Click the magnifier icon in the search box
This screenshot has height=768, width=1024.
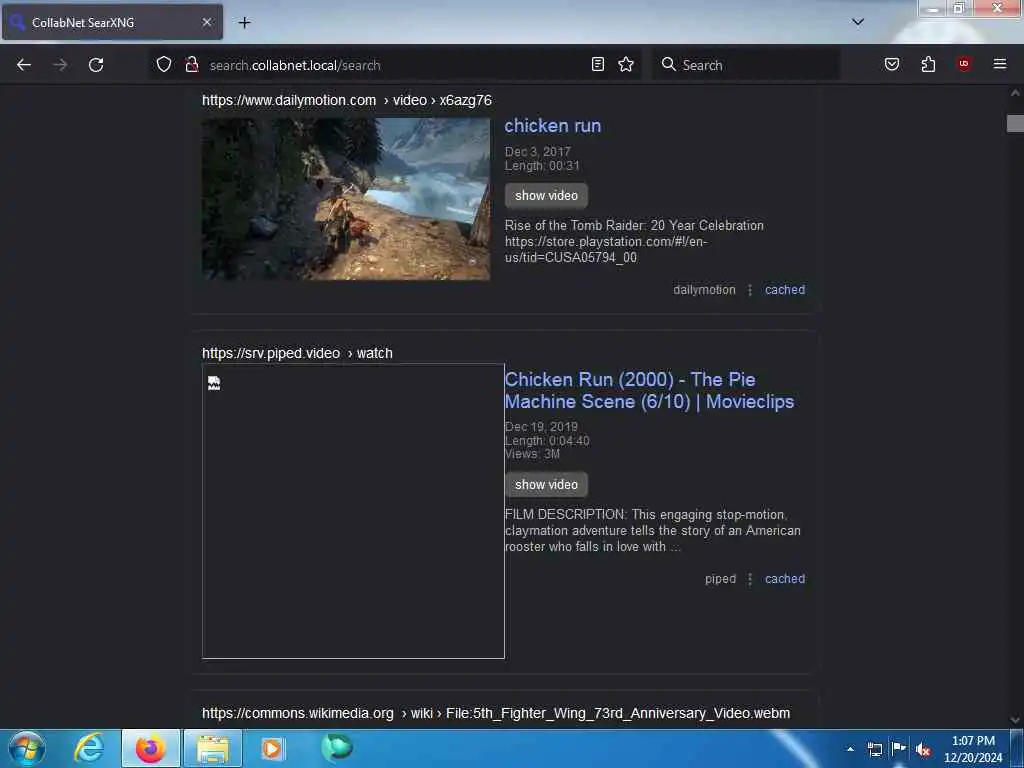[668, 64]
